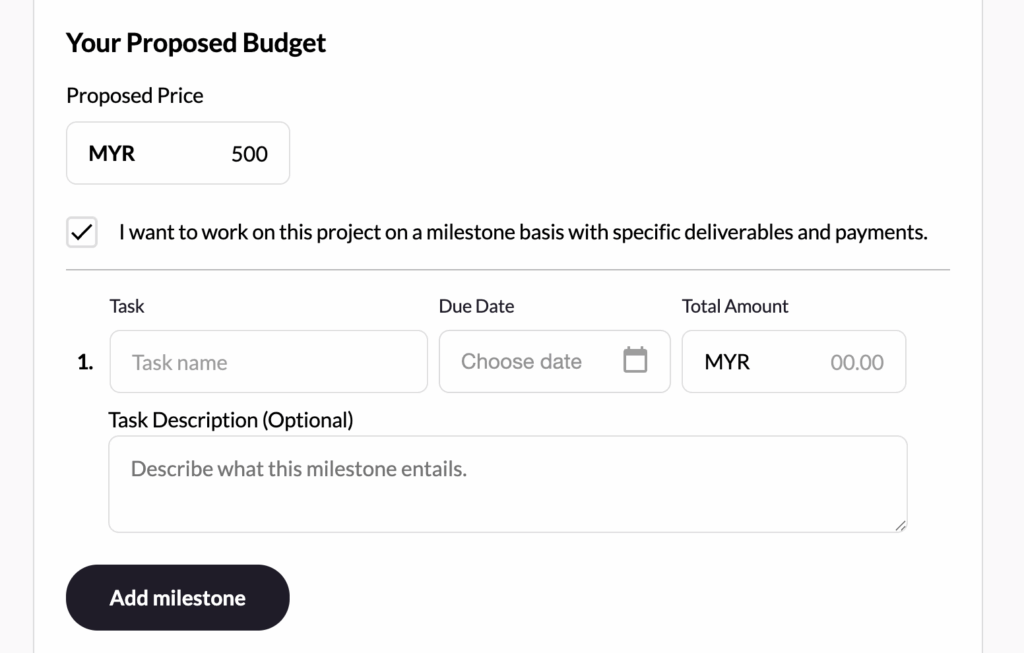The image size is (1024, 653).
Task: Click the Task Description (Optional) label
Action: click(231, 420)
